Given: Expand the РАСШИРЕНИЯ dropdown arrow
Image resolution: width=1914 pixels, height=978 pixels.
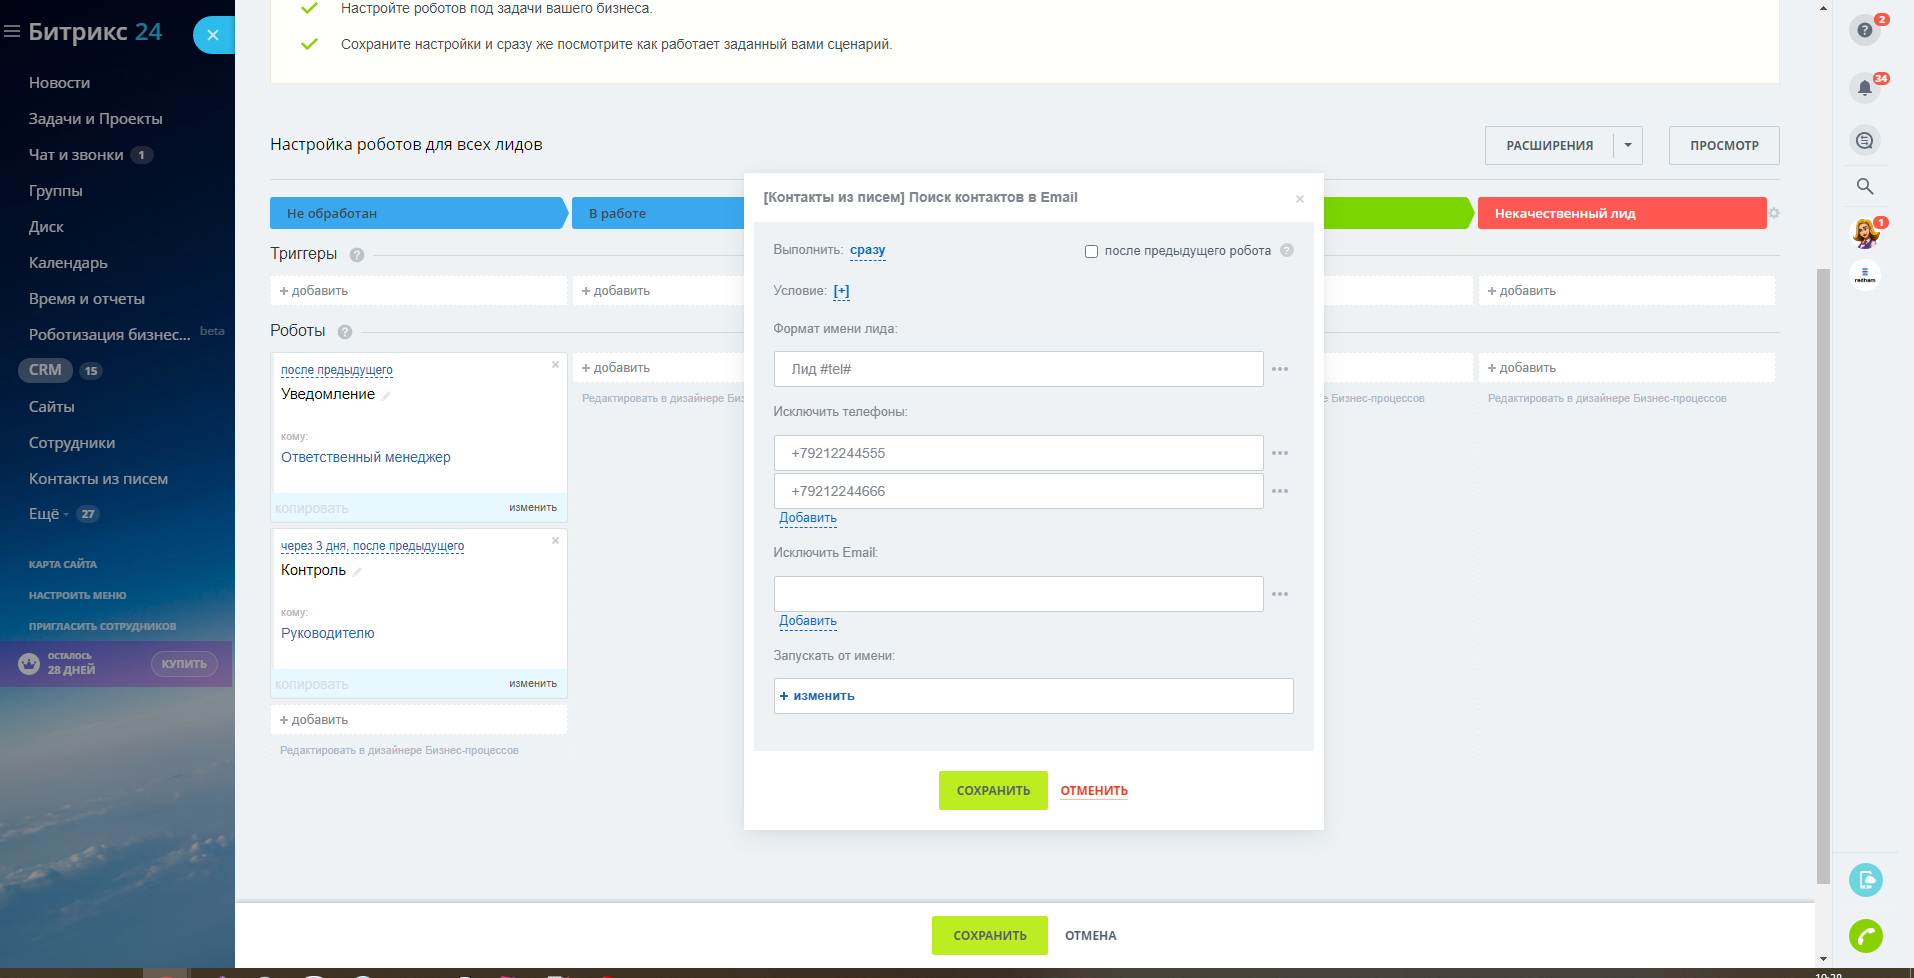Looking at the screenshot, I should [x=1628, y=145].
